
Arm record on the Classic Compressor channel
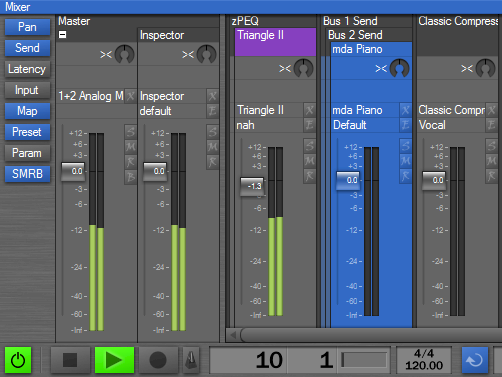(491, 176)
